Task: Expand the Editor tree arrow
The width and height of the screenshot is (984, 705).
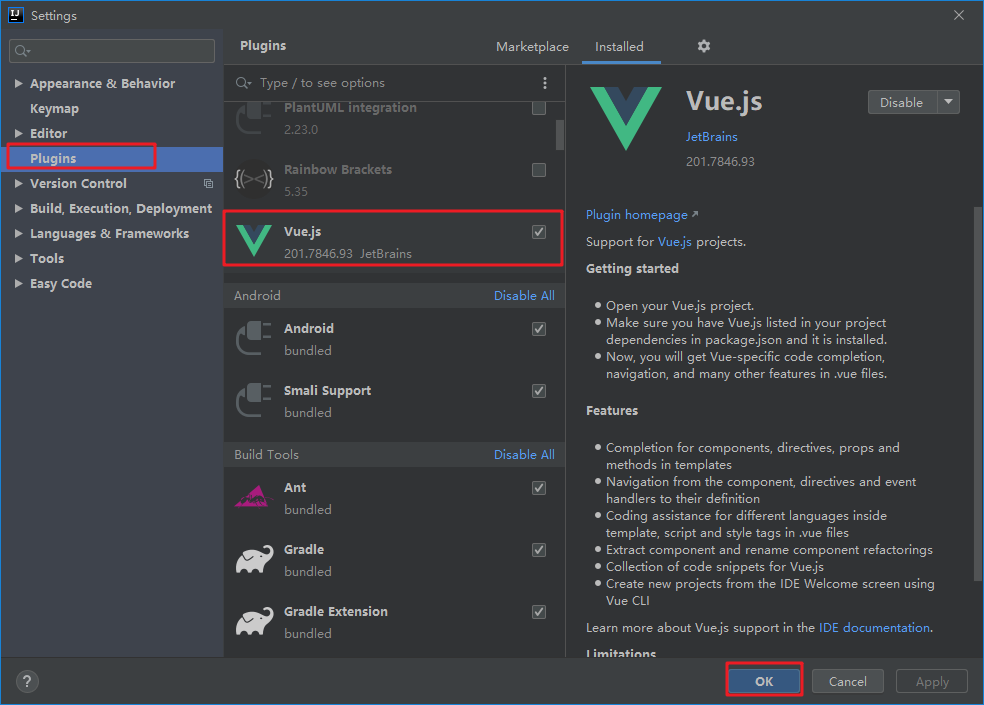Action: click(19, 133)
